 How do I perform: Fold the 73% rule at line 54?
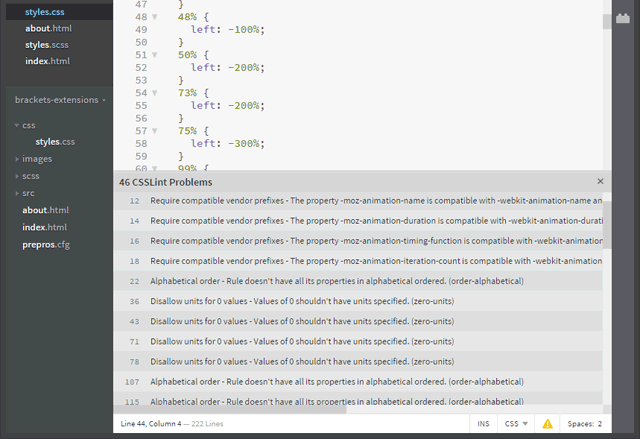click(154, 93)
